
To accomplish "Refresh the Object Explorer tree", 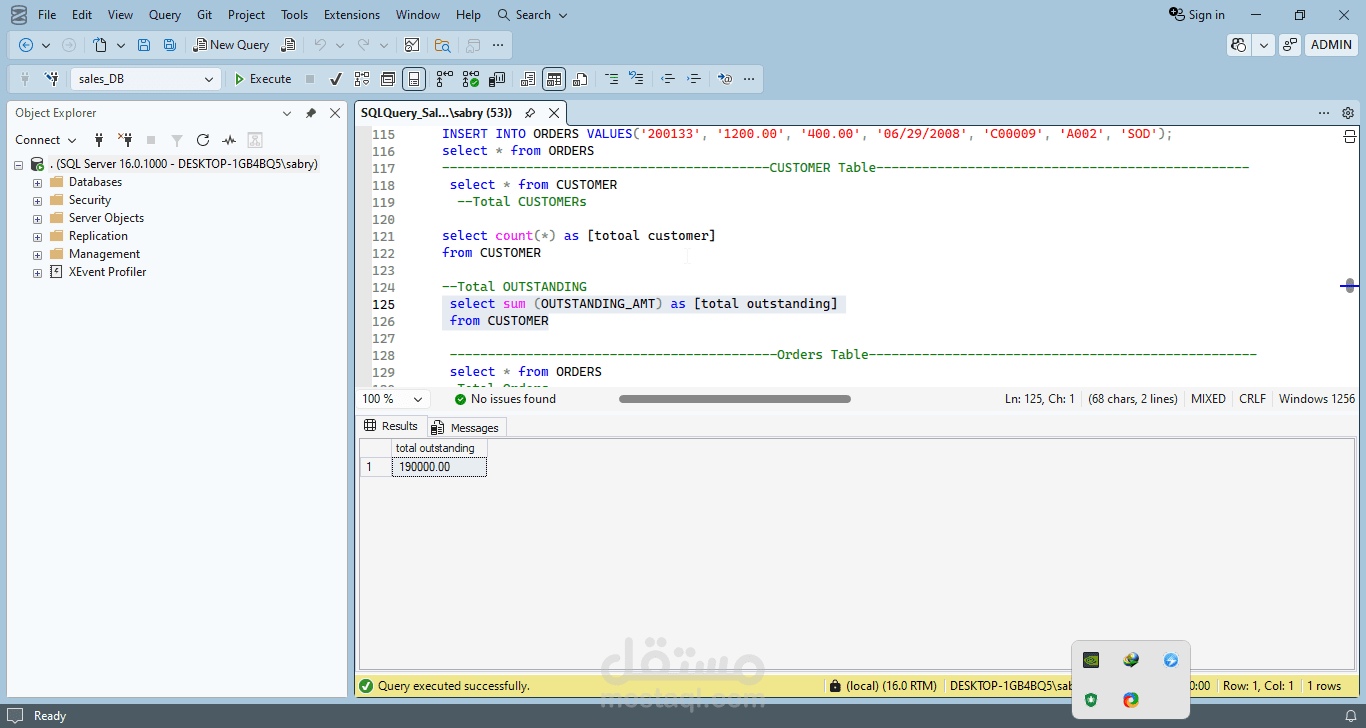I will 203,140.
